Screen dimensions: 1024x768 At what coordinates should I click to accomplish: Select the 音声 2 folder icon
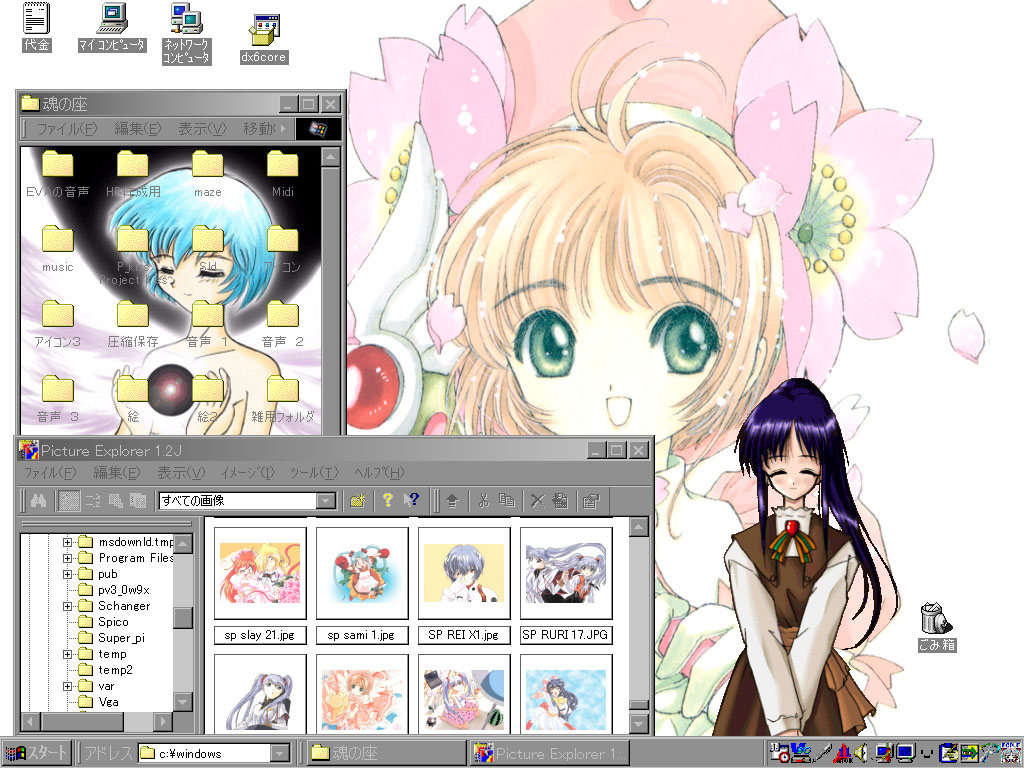(x=283, y=324)
